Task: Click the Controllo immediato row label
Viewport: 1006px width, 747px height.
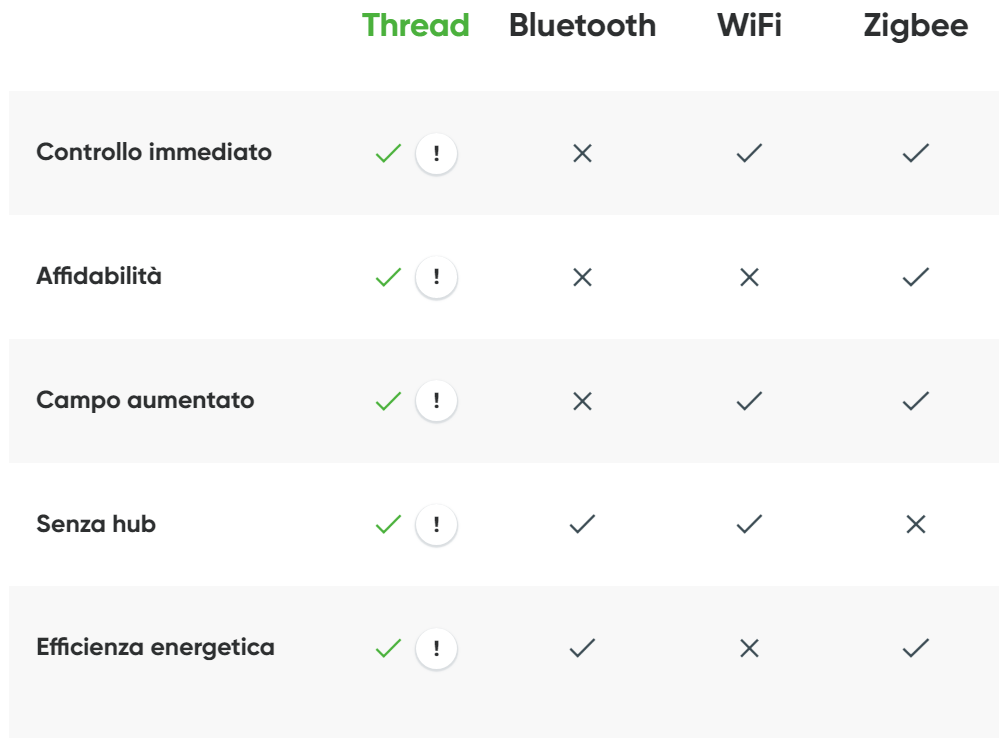Action: click(x=154, y=152)
